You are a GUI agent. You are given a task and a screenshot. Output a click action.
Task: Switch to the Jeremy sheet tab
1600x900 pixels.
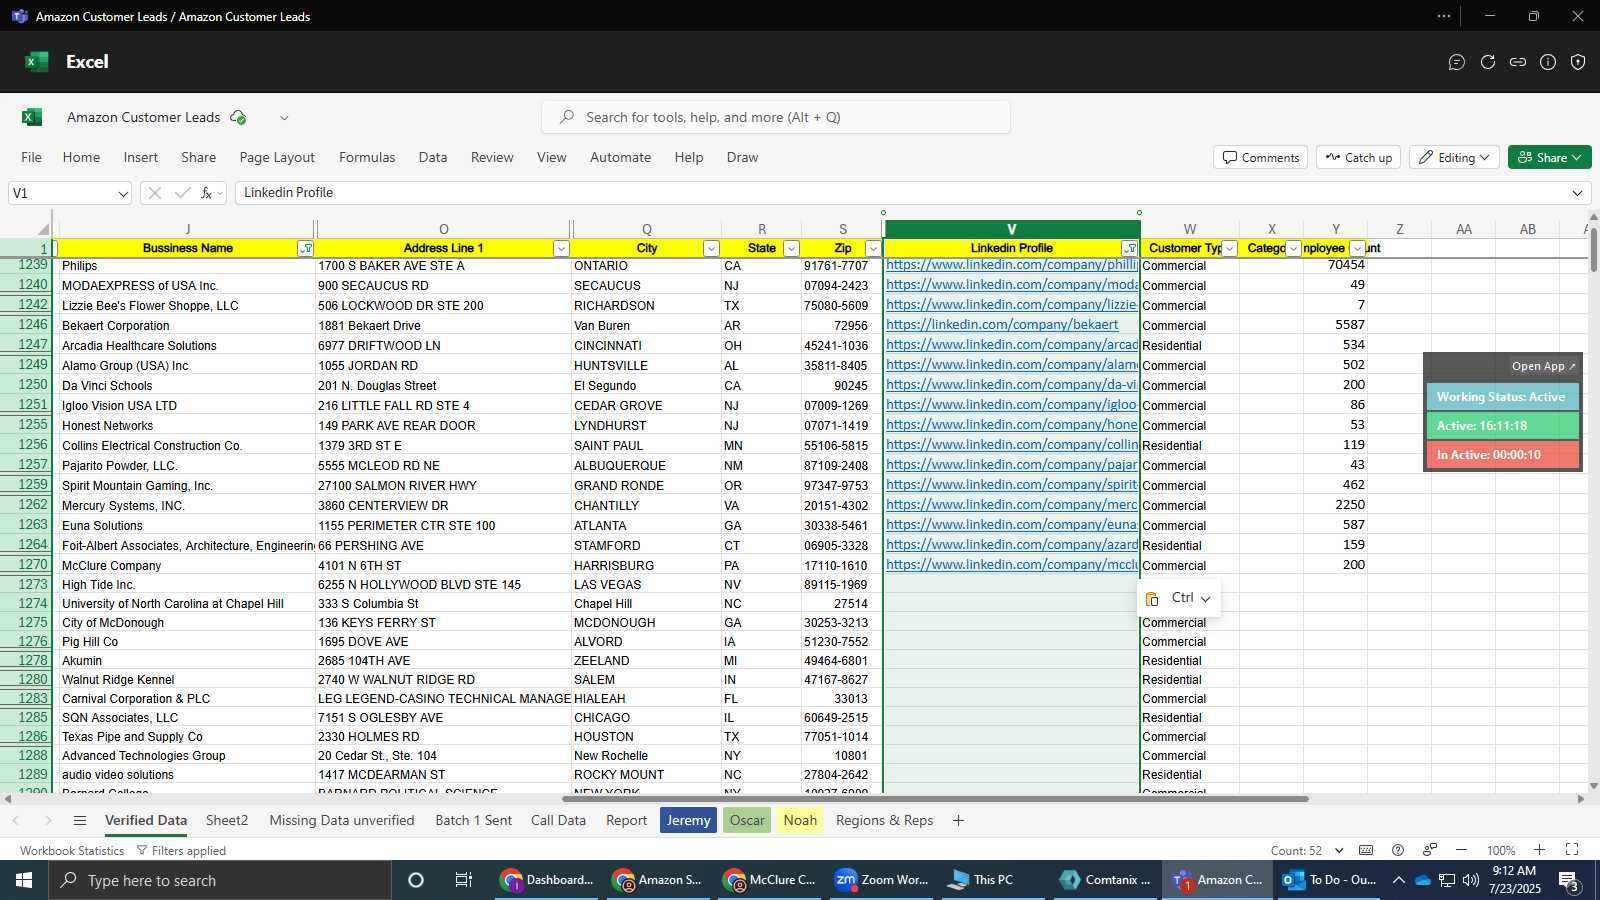coord(689,821)
